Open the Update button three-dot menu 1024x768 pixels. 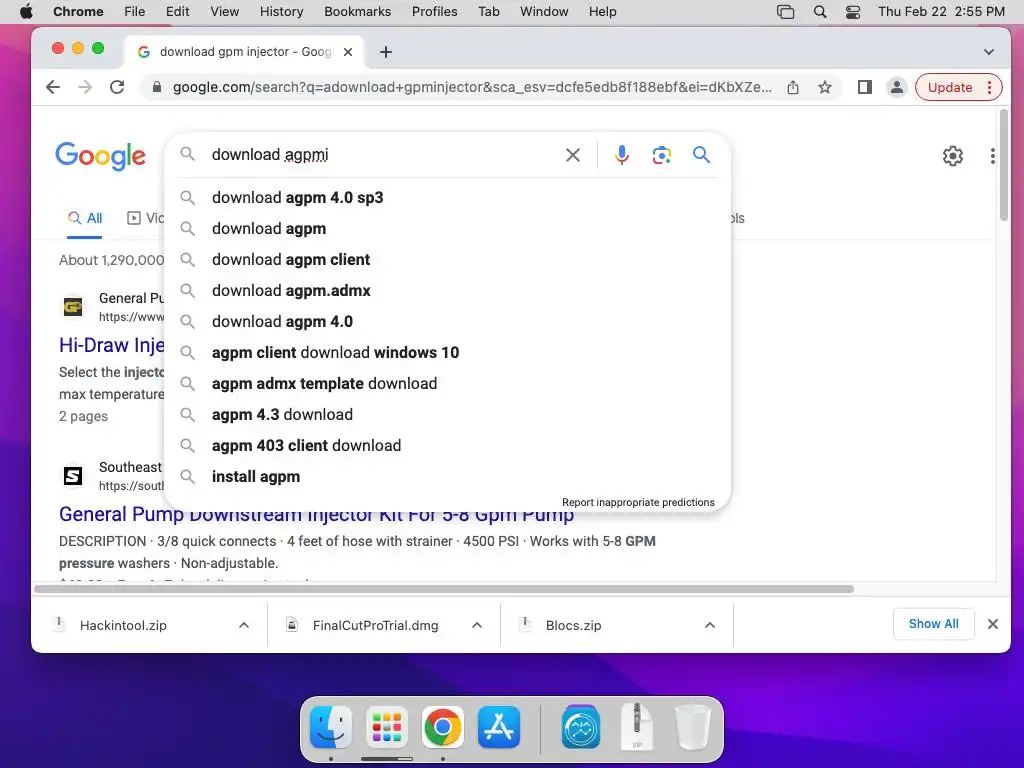[990, 87]
